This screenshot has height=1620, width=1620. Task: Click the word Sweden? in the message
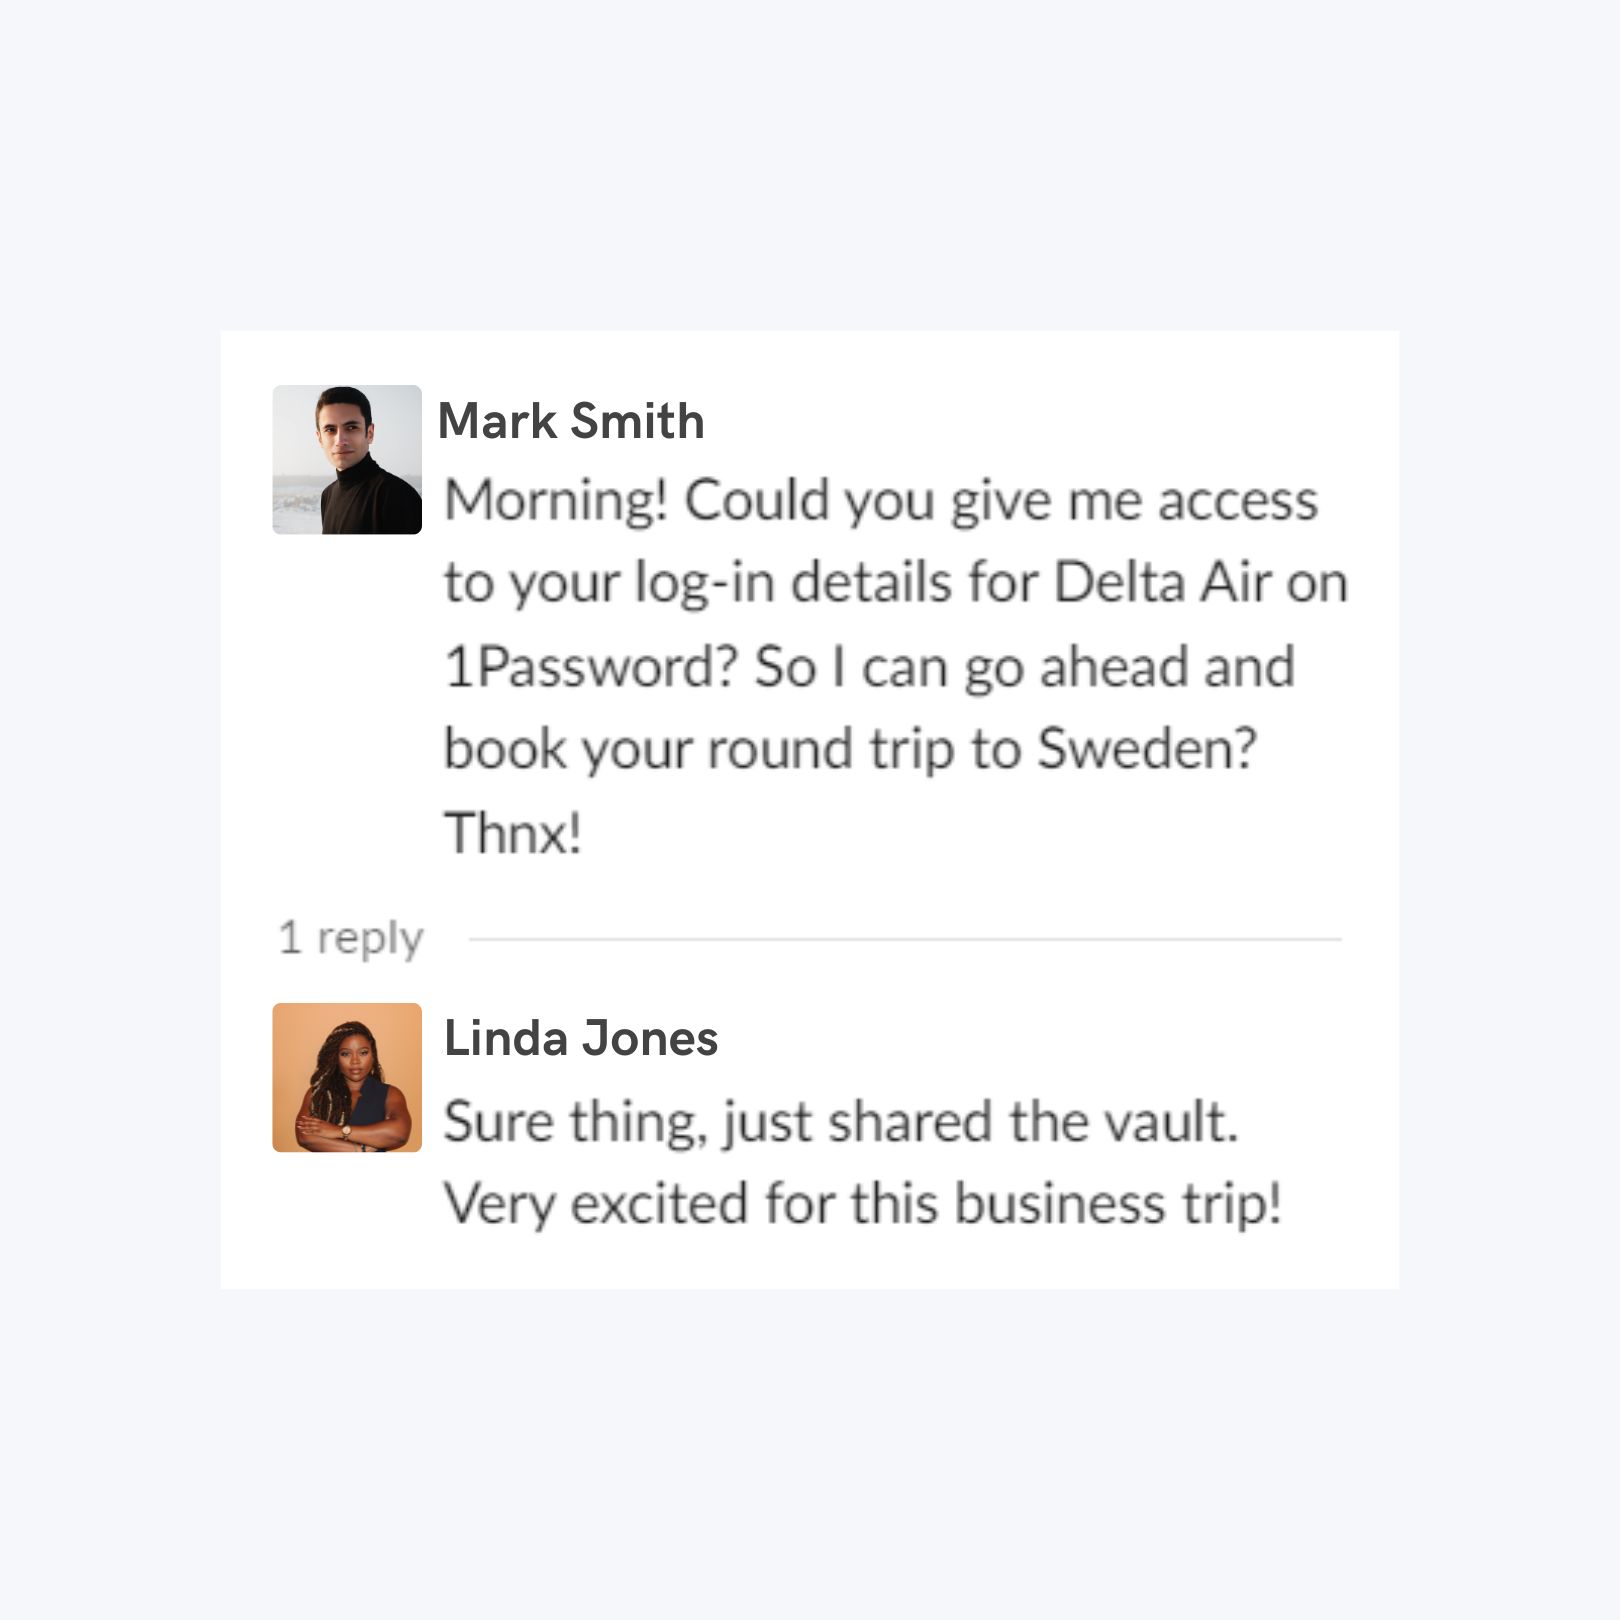pyautogui.click(x=1146, y=748)
